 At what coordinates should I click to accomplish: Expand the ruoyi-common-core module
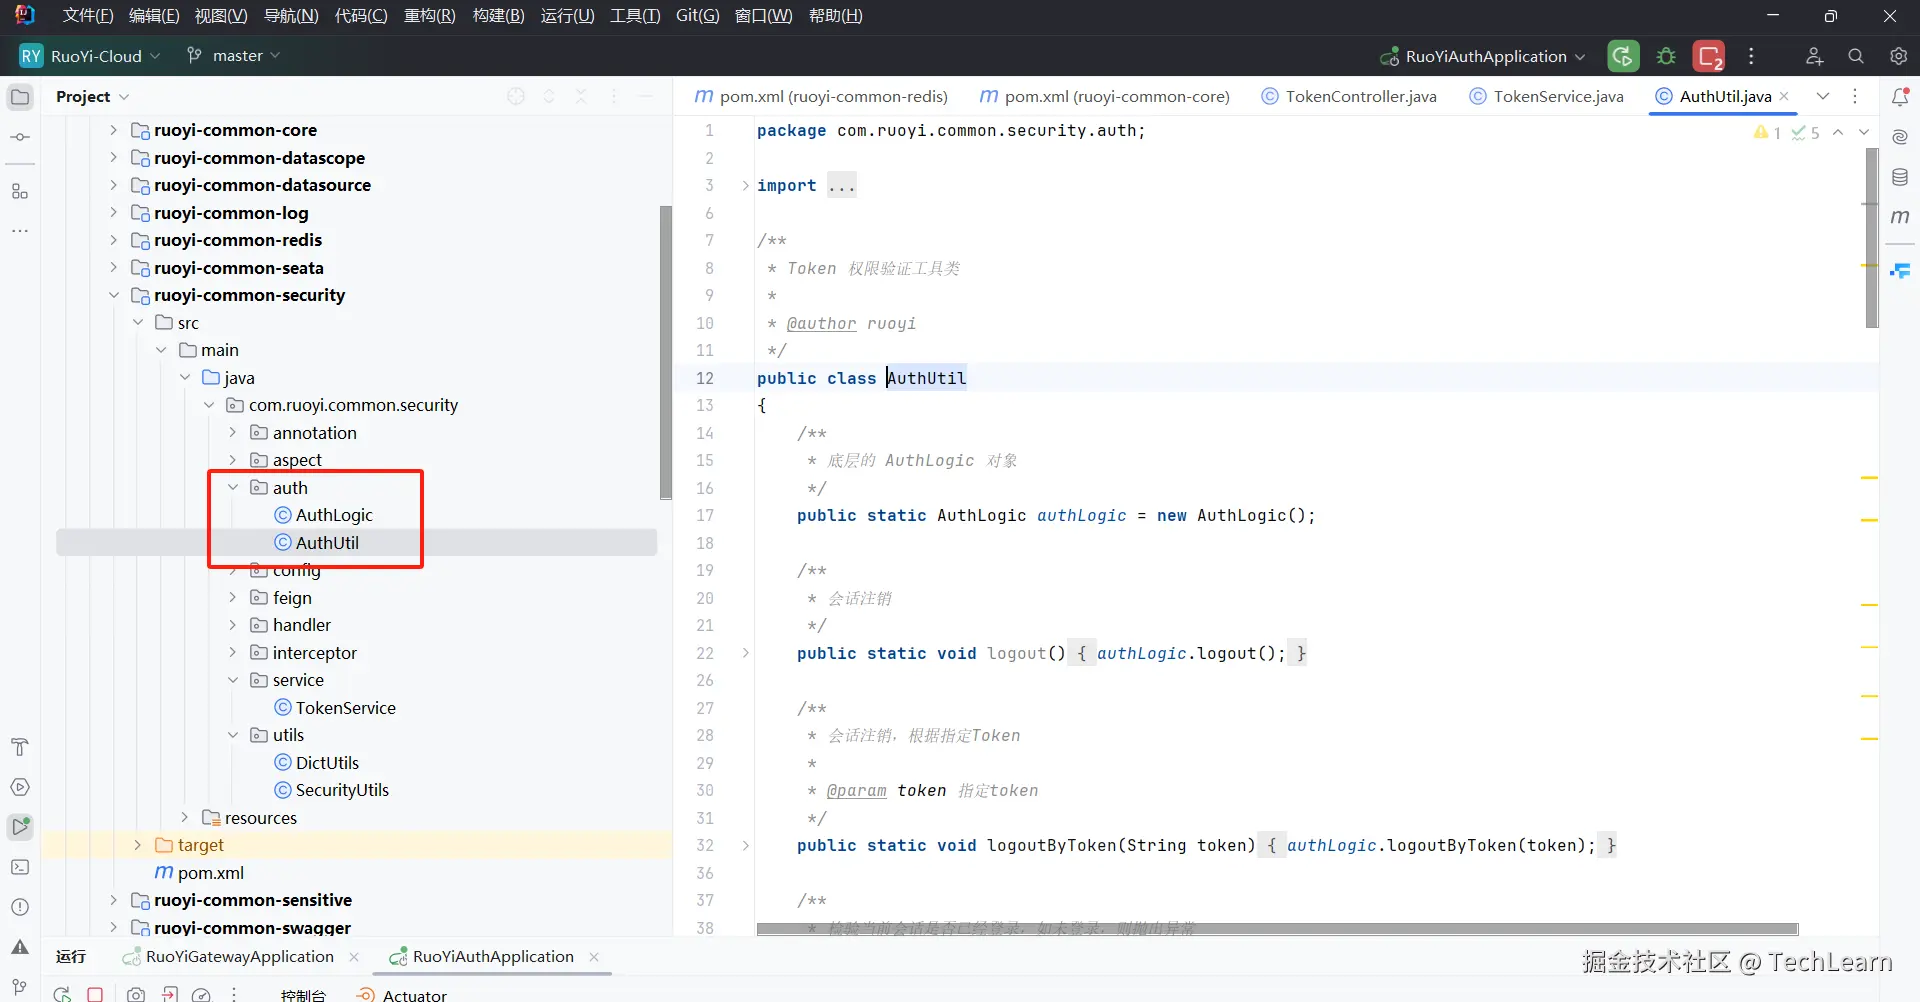pyautogui.click(x=114, y=130)
